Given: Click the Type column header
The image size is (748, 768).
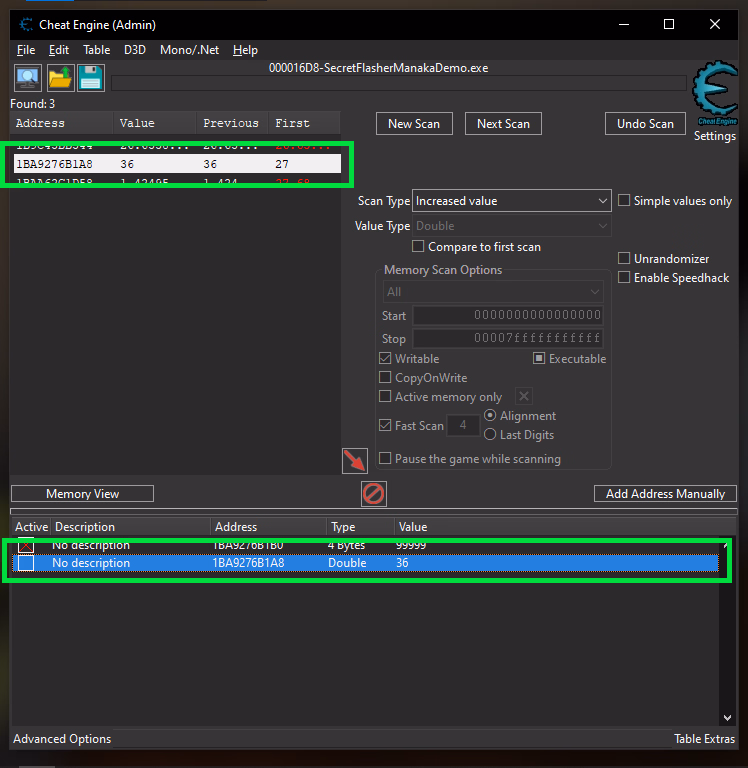Looking at the screenshot, I should 361,527.
